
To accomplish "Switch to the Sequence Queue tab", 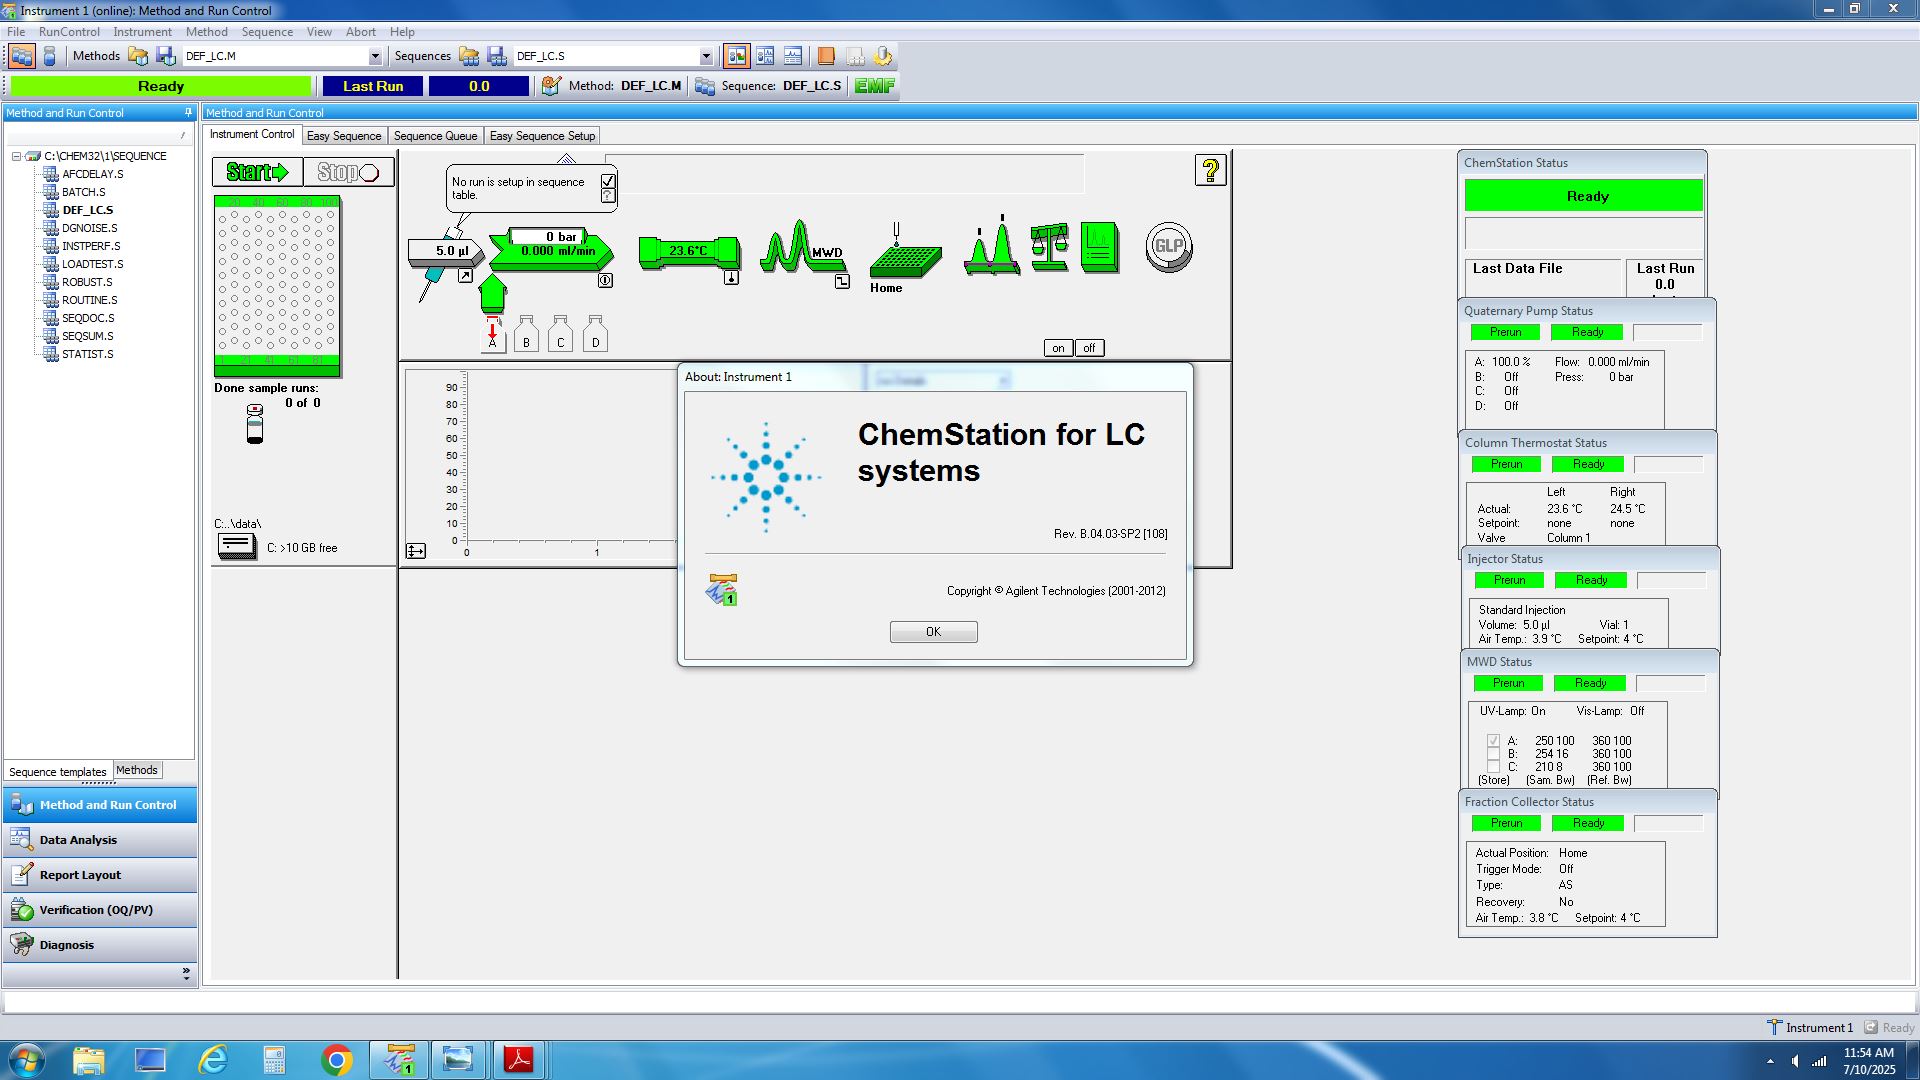I will pos(435,136).
